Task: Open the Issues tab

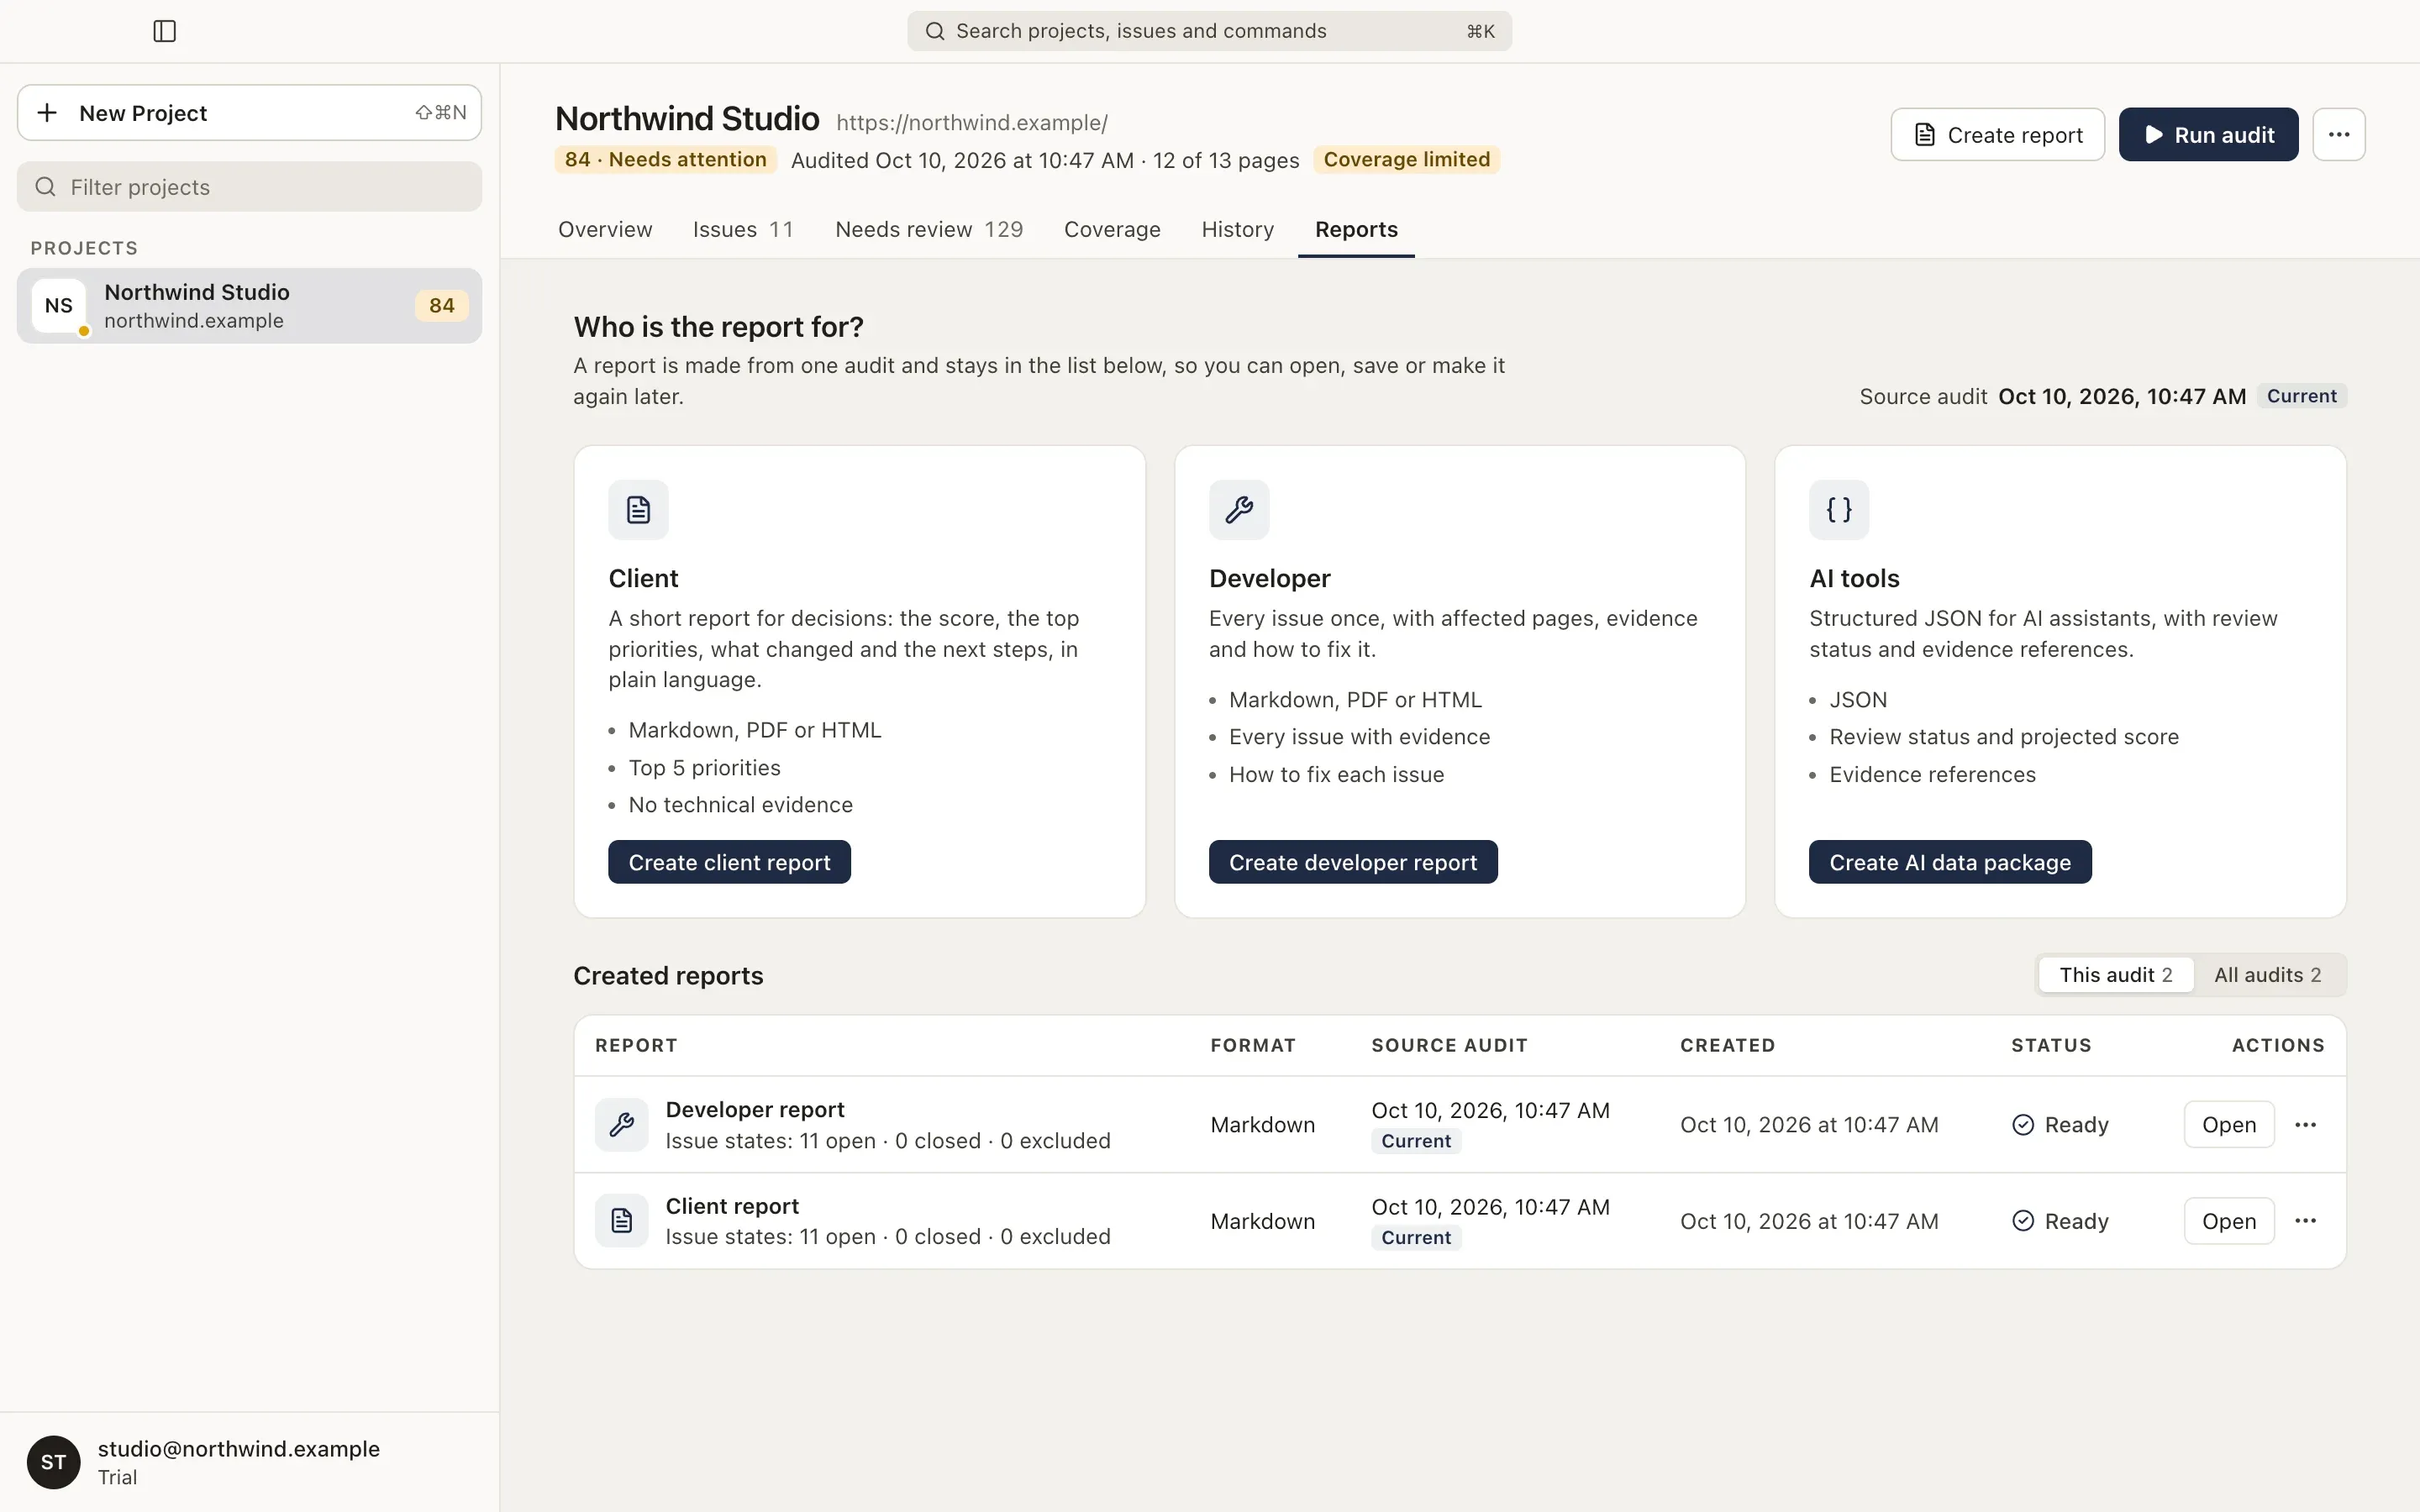Action: 743,229
